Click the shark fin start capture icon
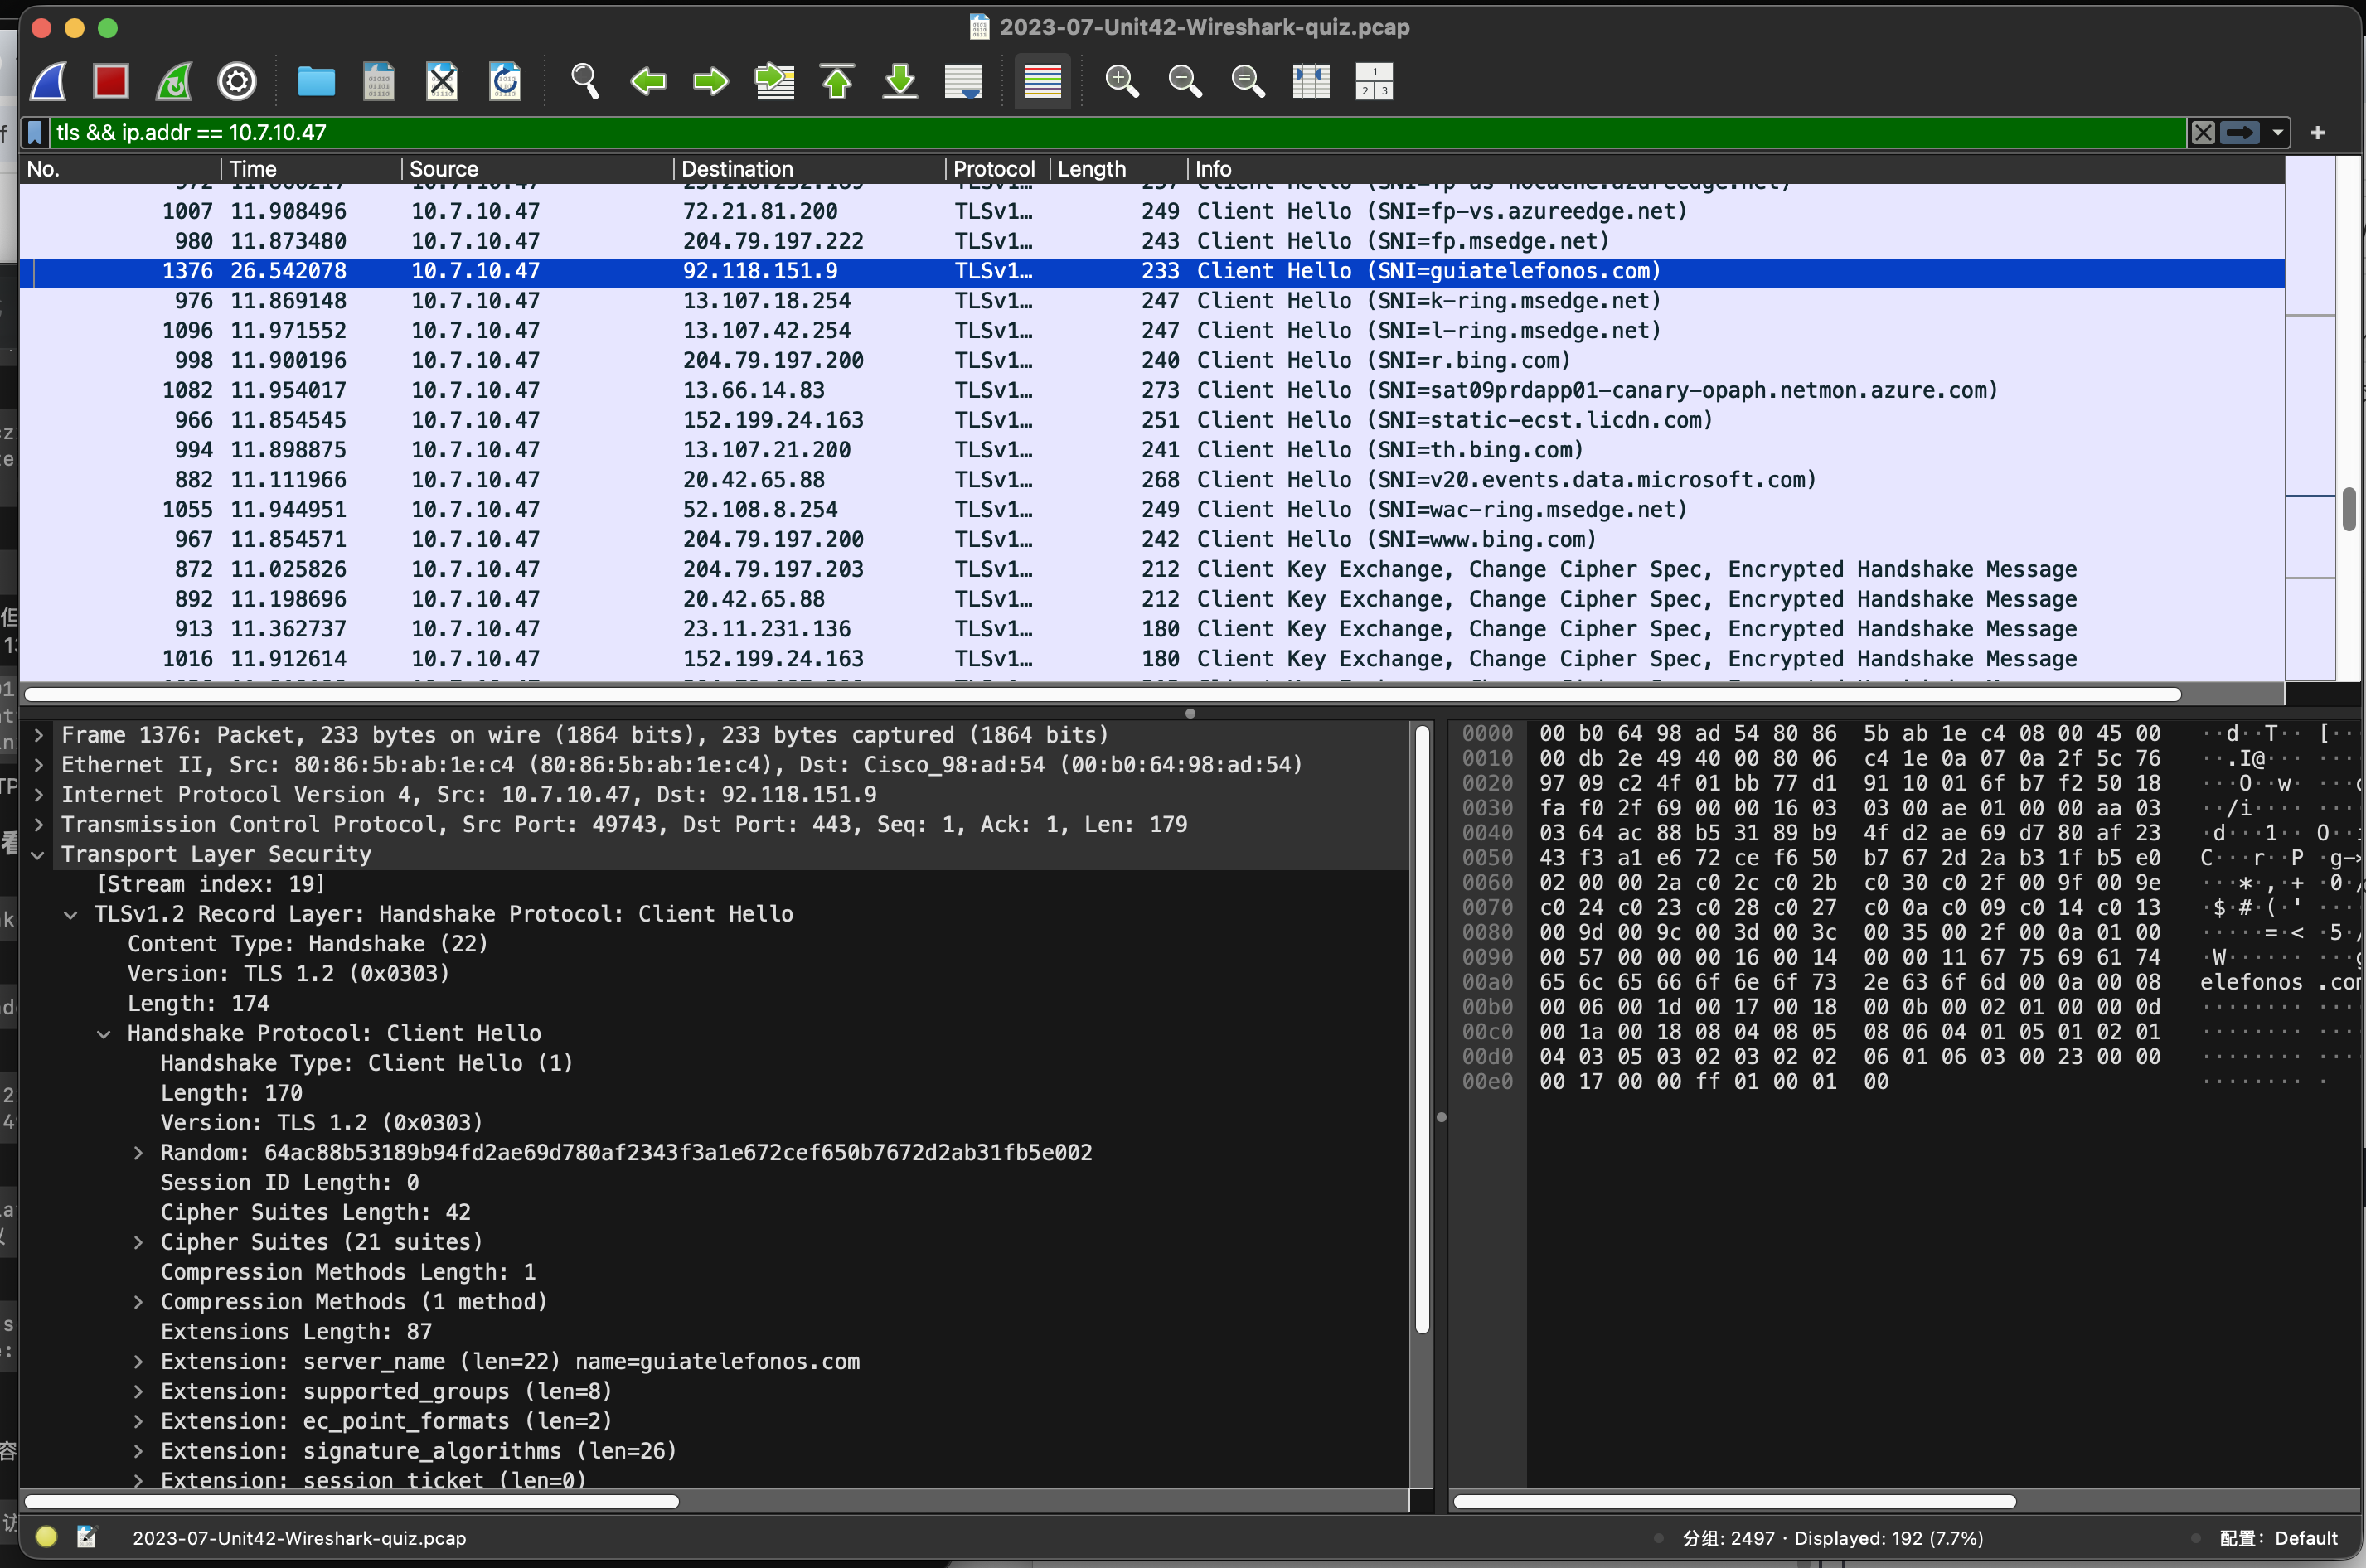The width and height of the screenshot is (2366, 1568). (48, 81)
